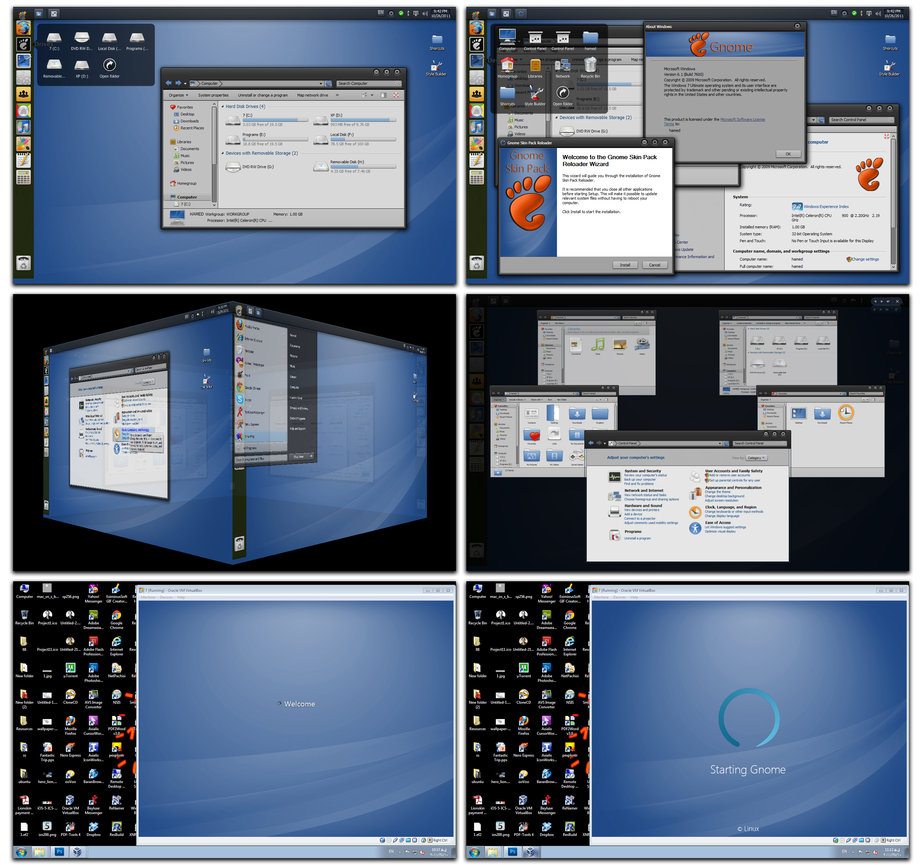The width and height of the screenshot is (923, 865).
Task: Open the Organize dropdown in Explorer
Action: pyautogui.click(x=179, y=94)
